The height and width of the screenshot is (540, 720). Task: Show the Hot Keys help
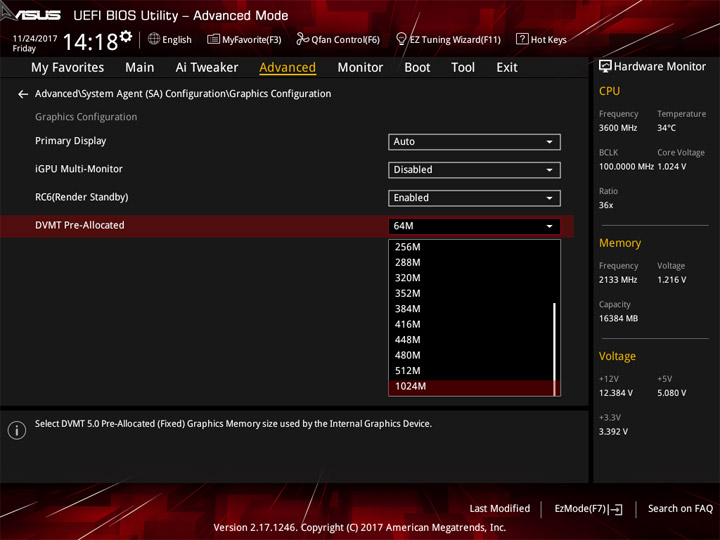click(x=541, y=39)
